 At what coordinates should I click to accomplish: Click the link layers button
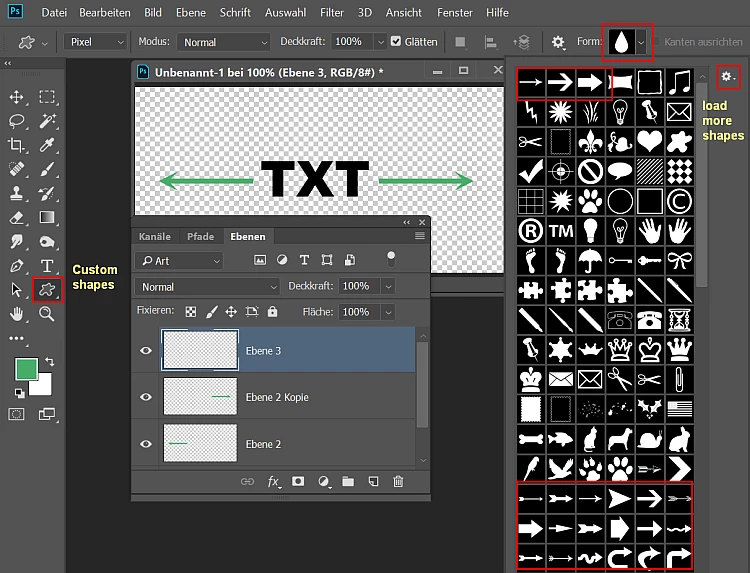[247, 482]
